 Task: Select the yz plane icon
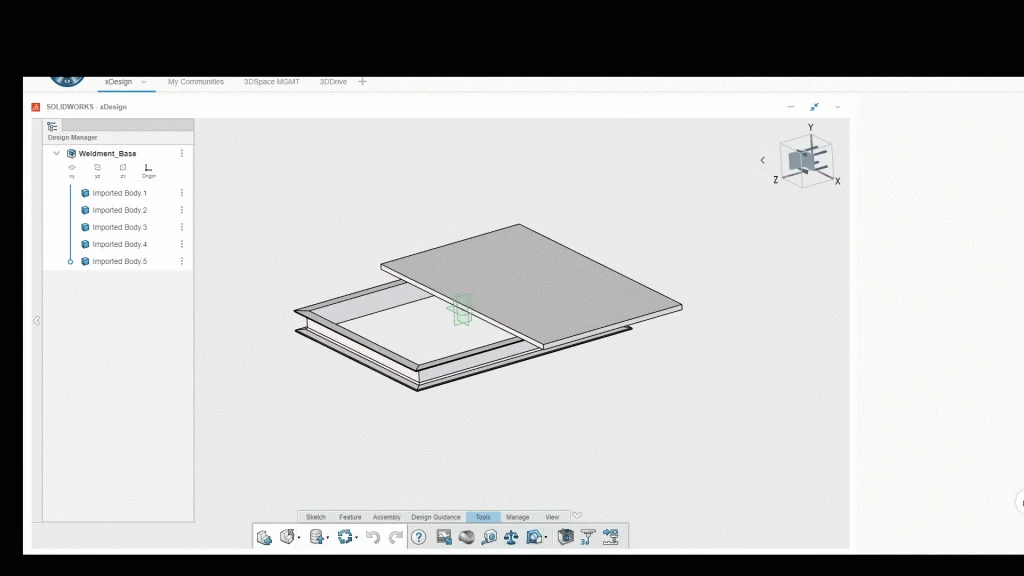pyautogui.click(x=97, y=168)
